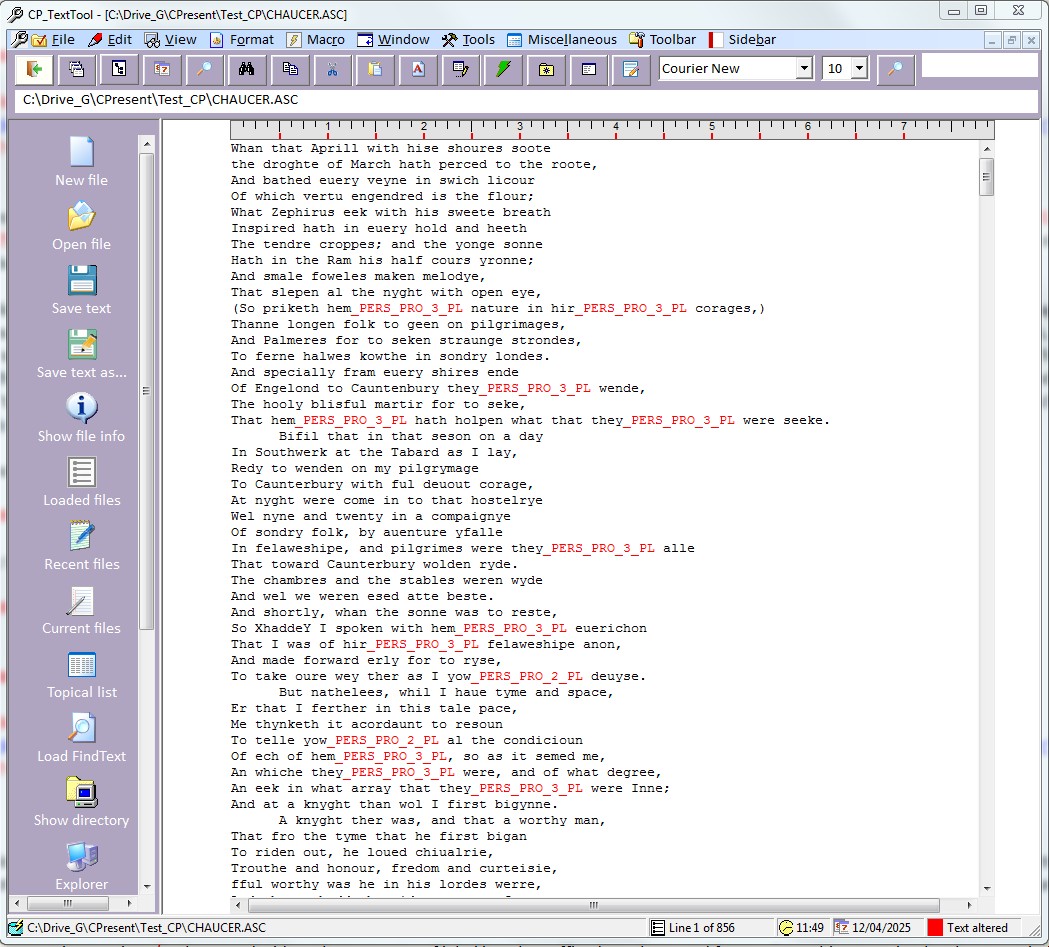Click the green arrow exit toolbar button
The height and width of the screenshot is (947, 1049).
(36, 69)
